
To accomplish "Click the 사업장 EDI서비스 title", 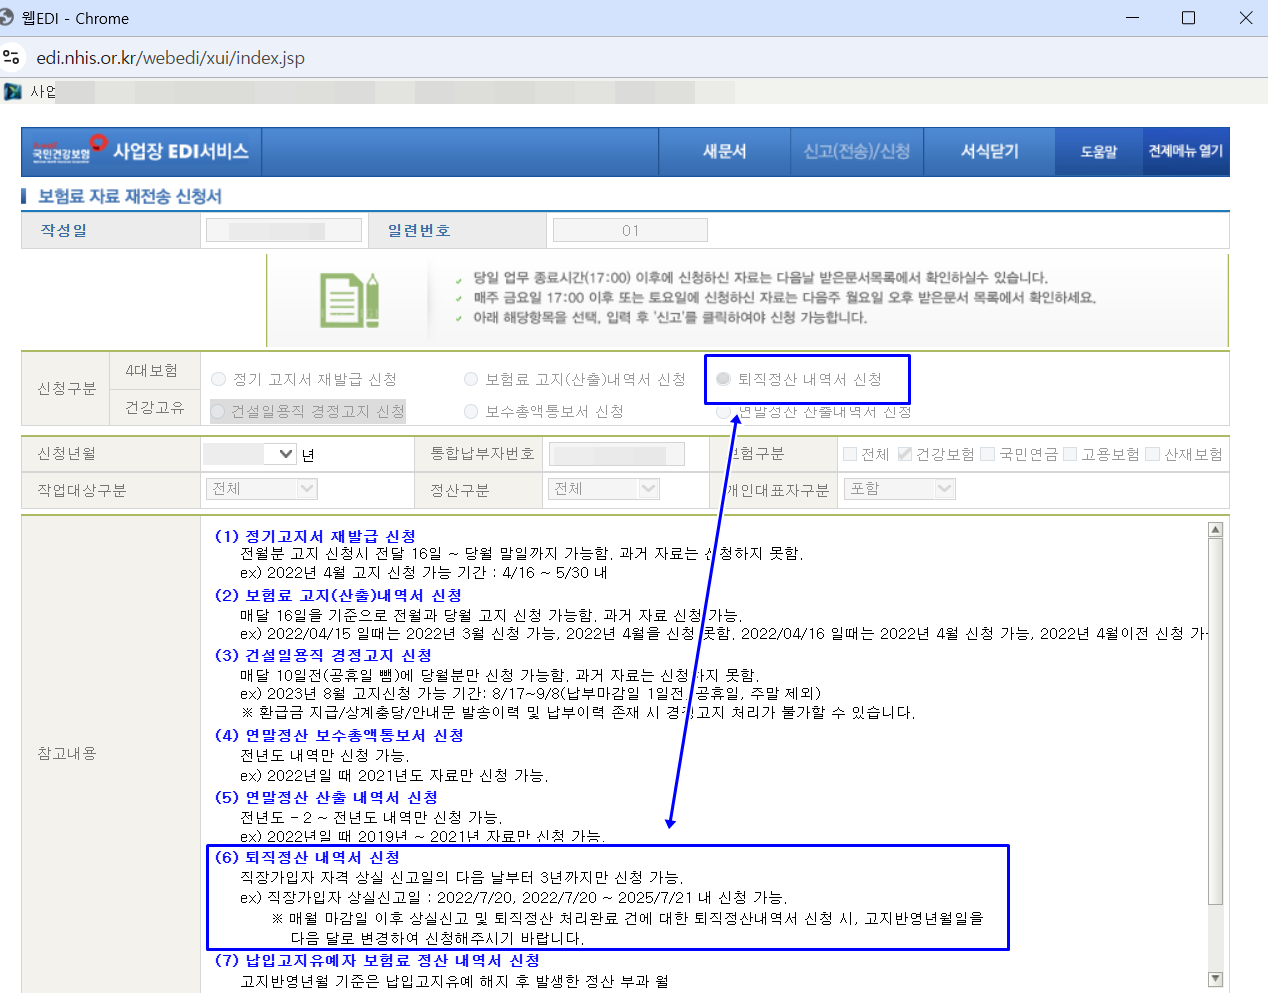I will tap(181, 151).
